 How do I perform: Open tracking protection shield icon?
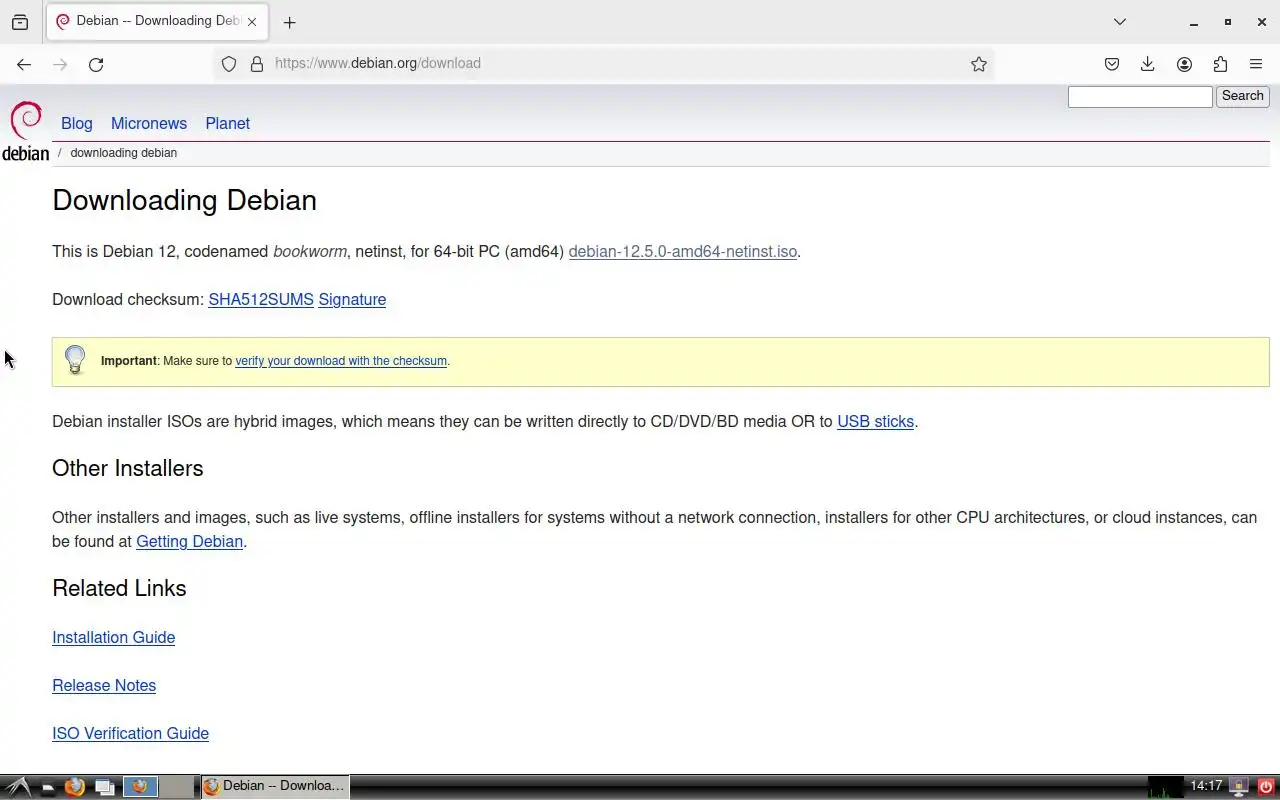pos(229,64)
